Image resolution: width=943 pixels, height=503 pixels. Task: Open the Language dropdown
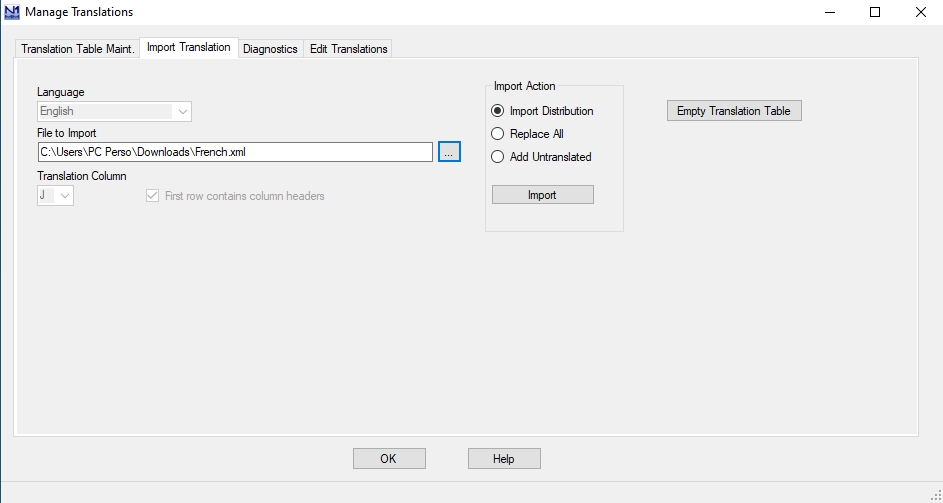(114, 111)
